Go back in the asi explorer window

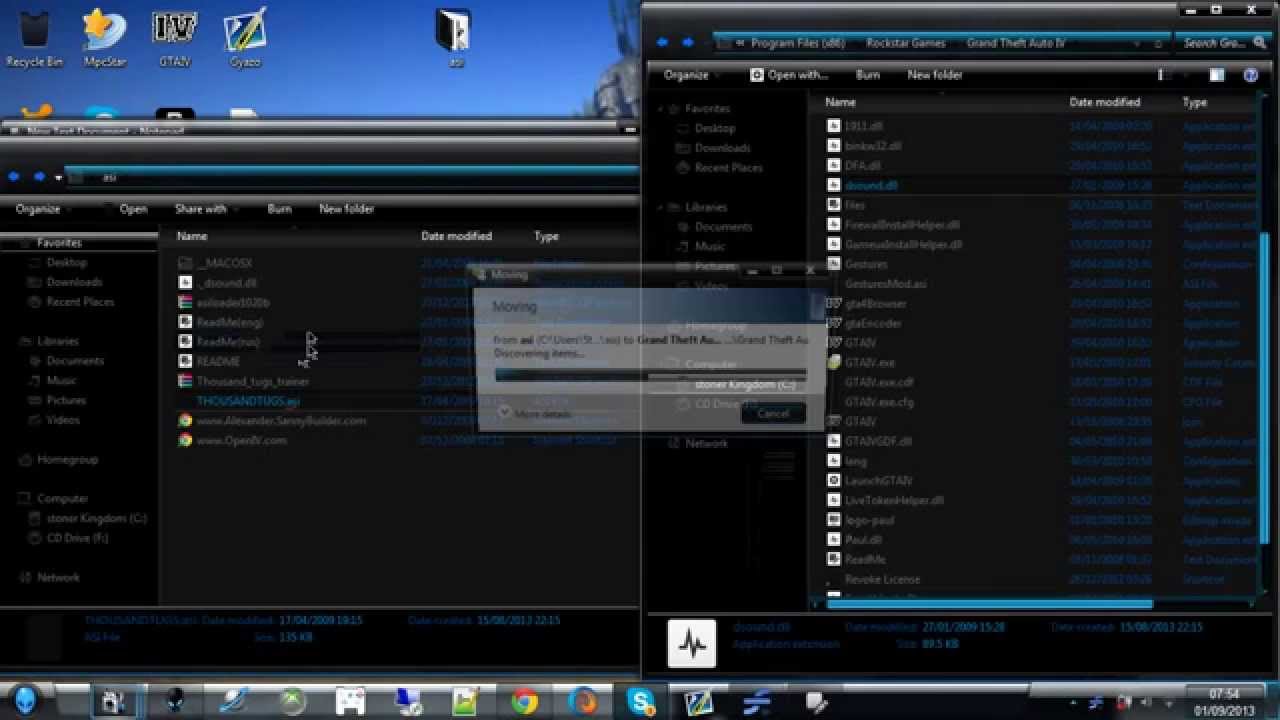point(14,177)
